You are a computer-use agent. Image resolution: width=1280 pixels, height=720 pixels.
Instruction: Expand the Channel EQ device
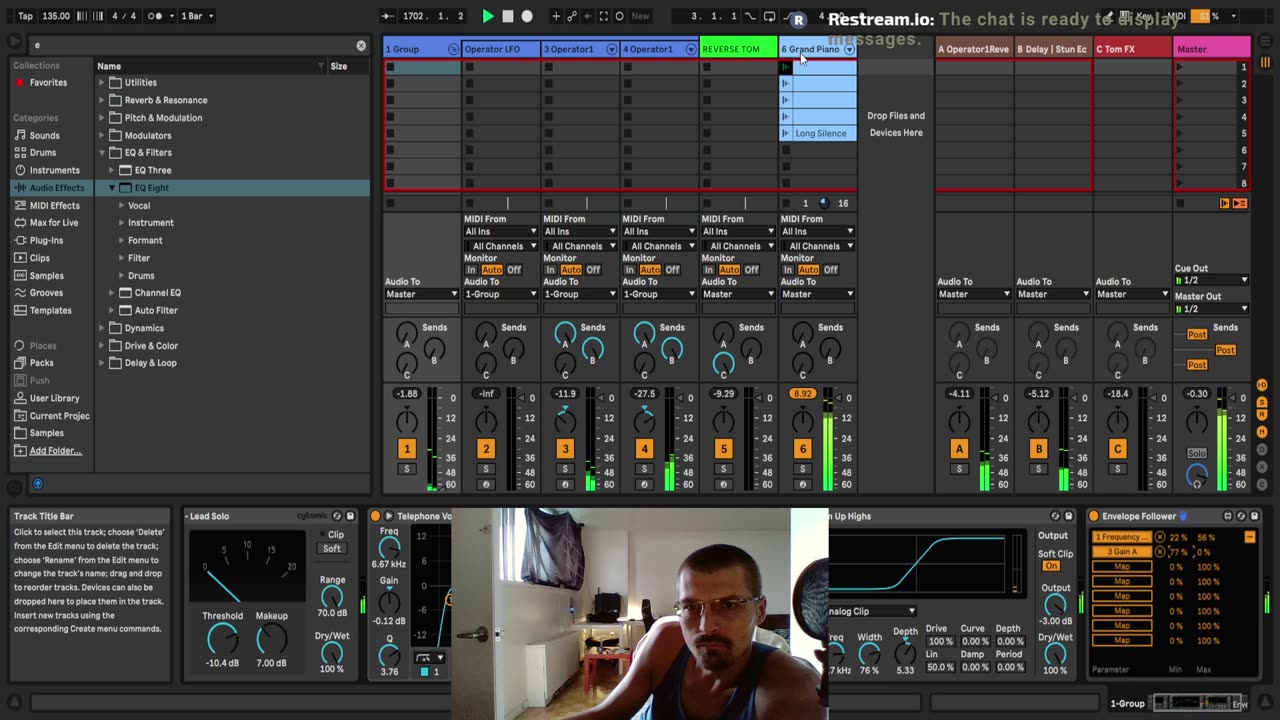tap(112, 293)
